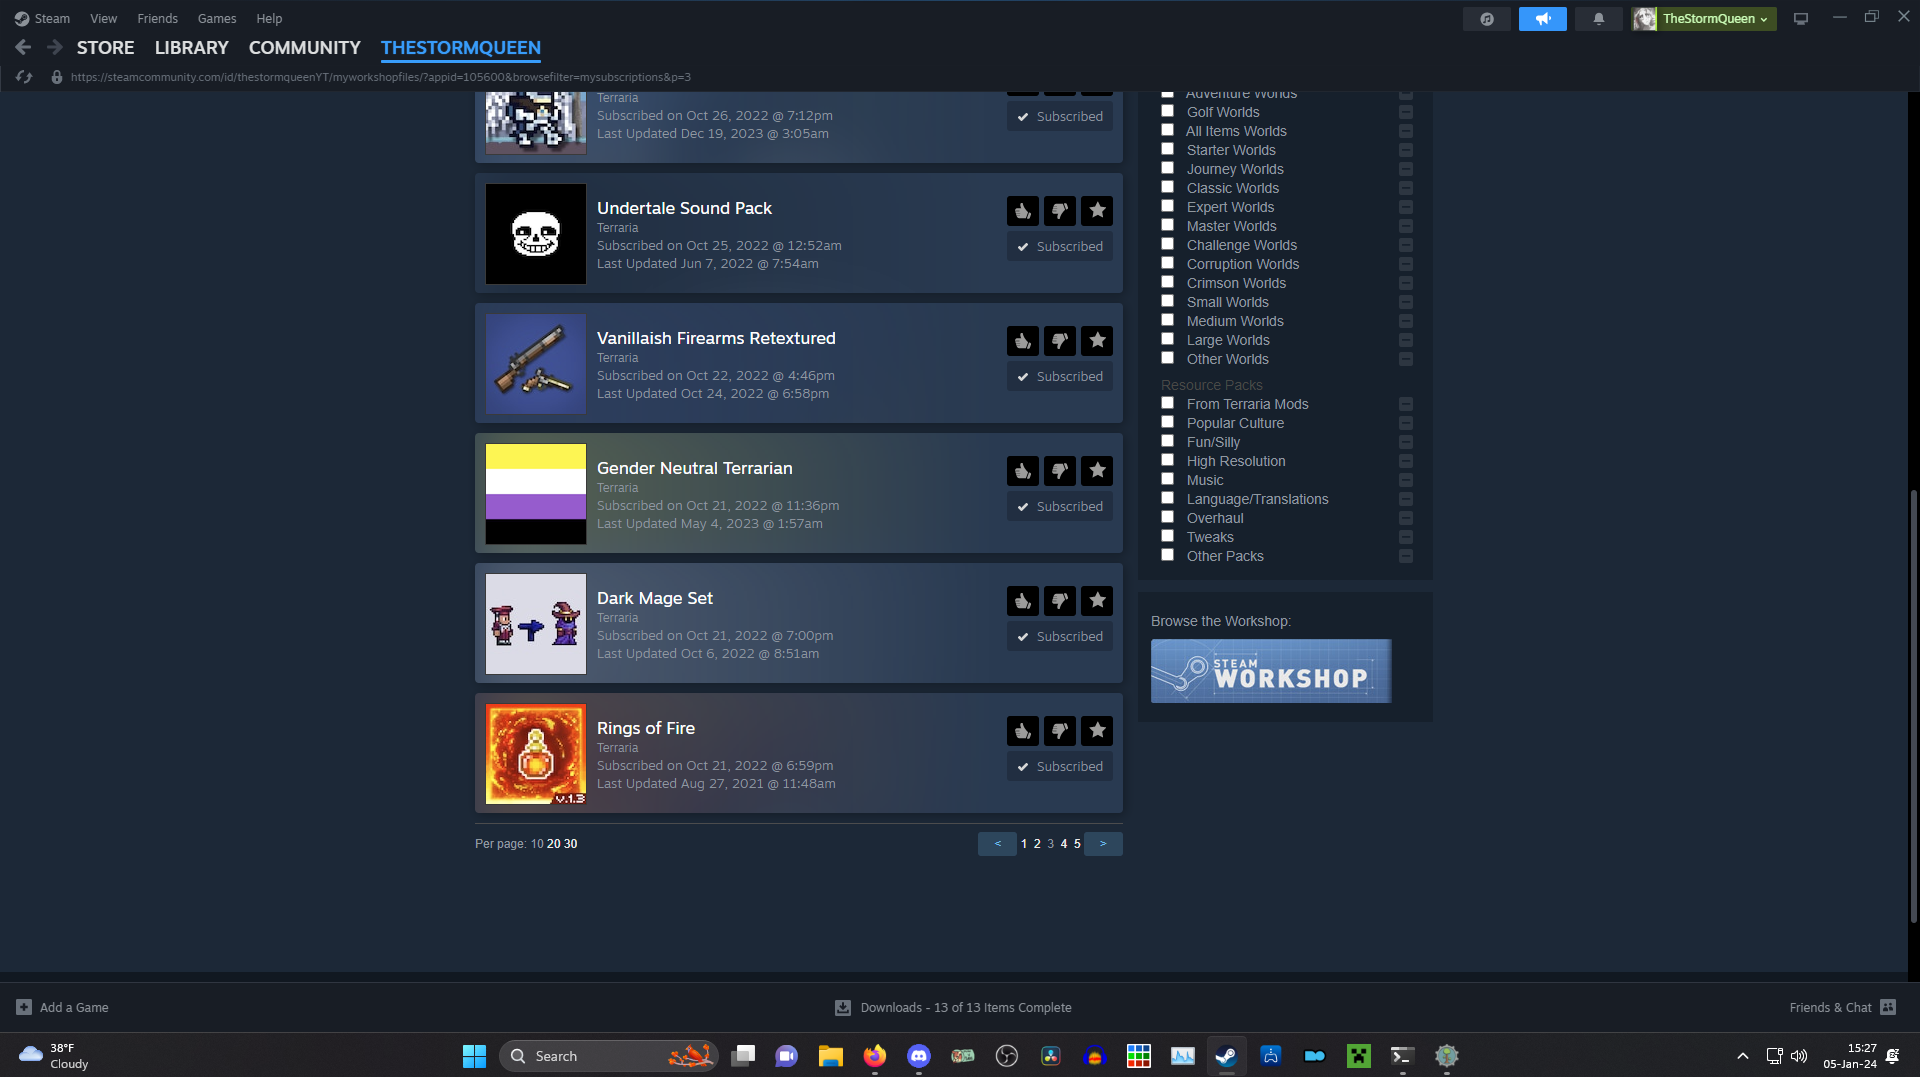Thumbs up Undertale Sound Pack
This screenshot has width=1920, height=1077.
coord(1023,211)
